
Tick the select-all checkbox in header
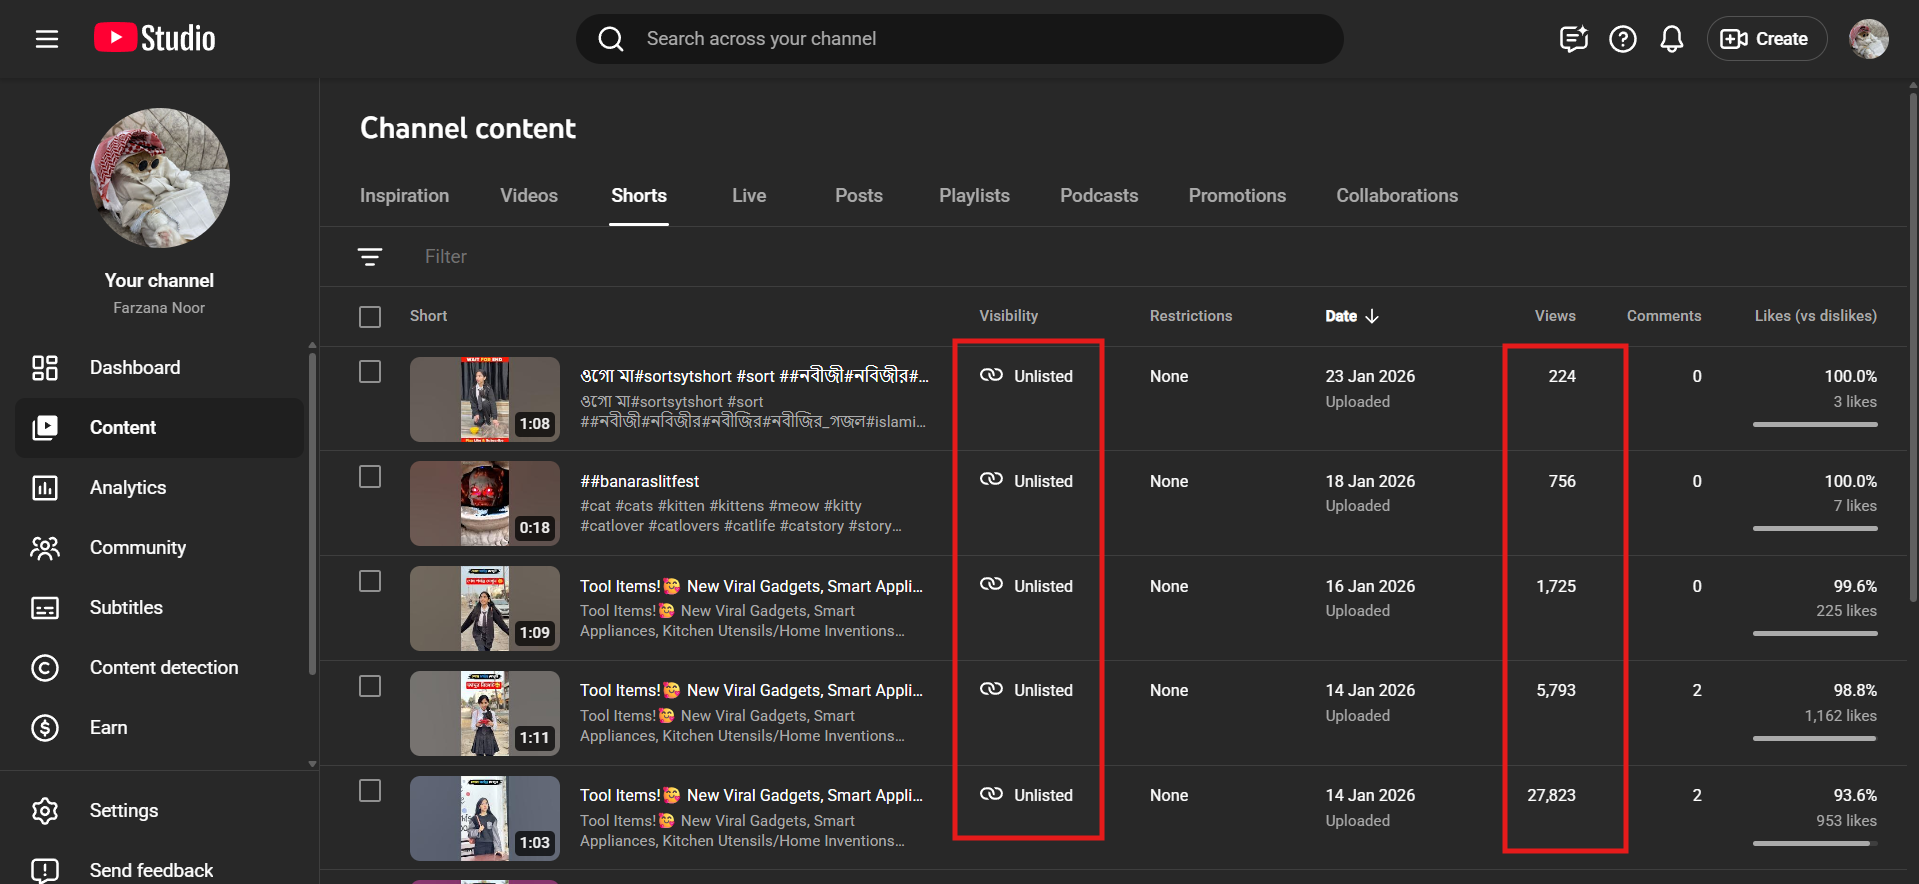(x=370, y=317)
